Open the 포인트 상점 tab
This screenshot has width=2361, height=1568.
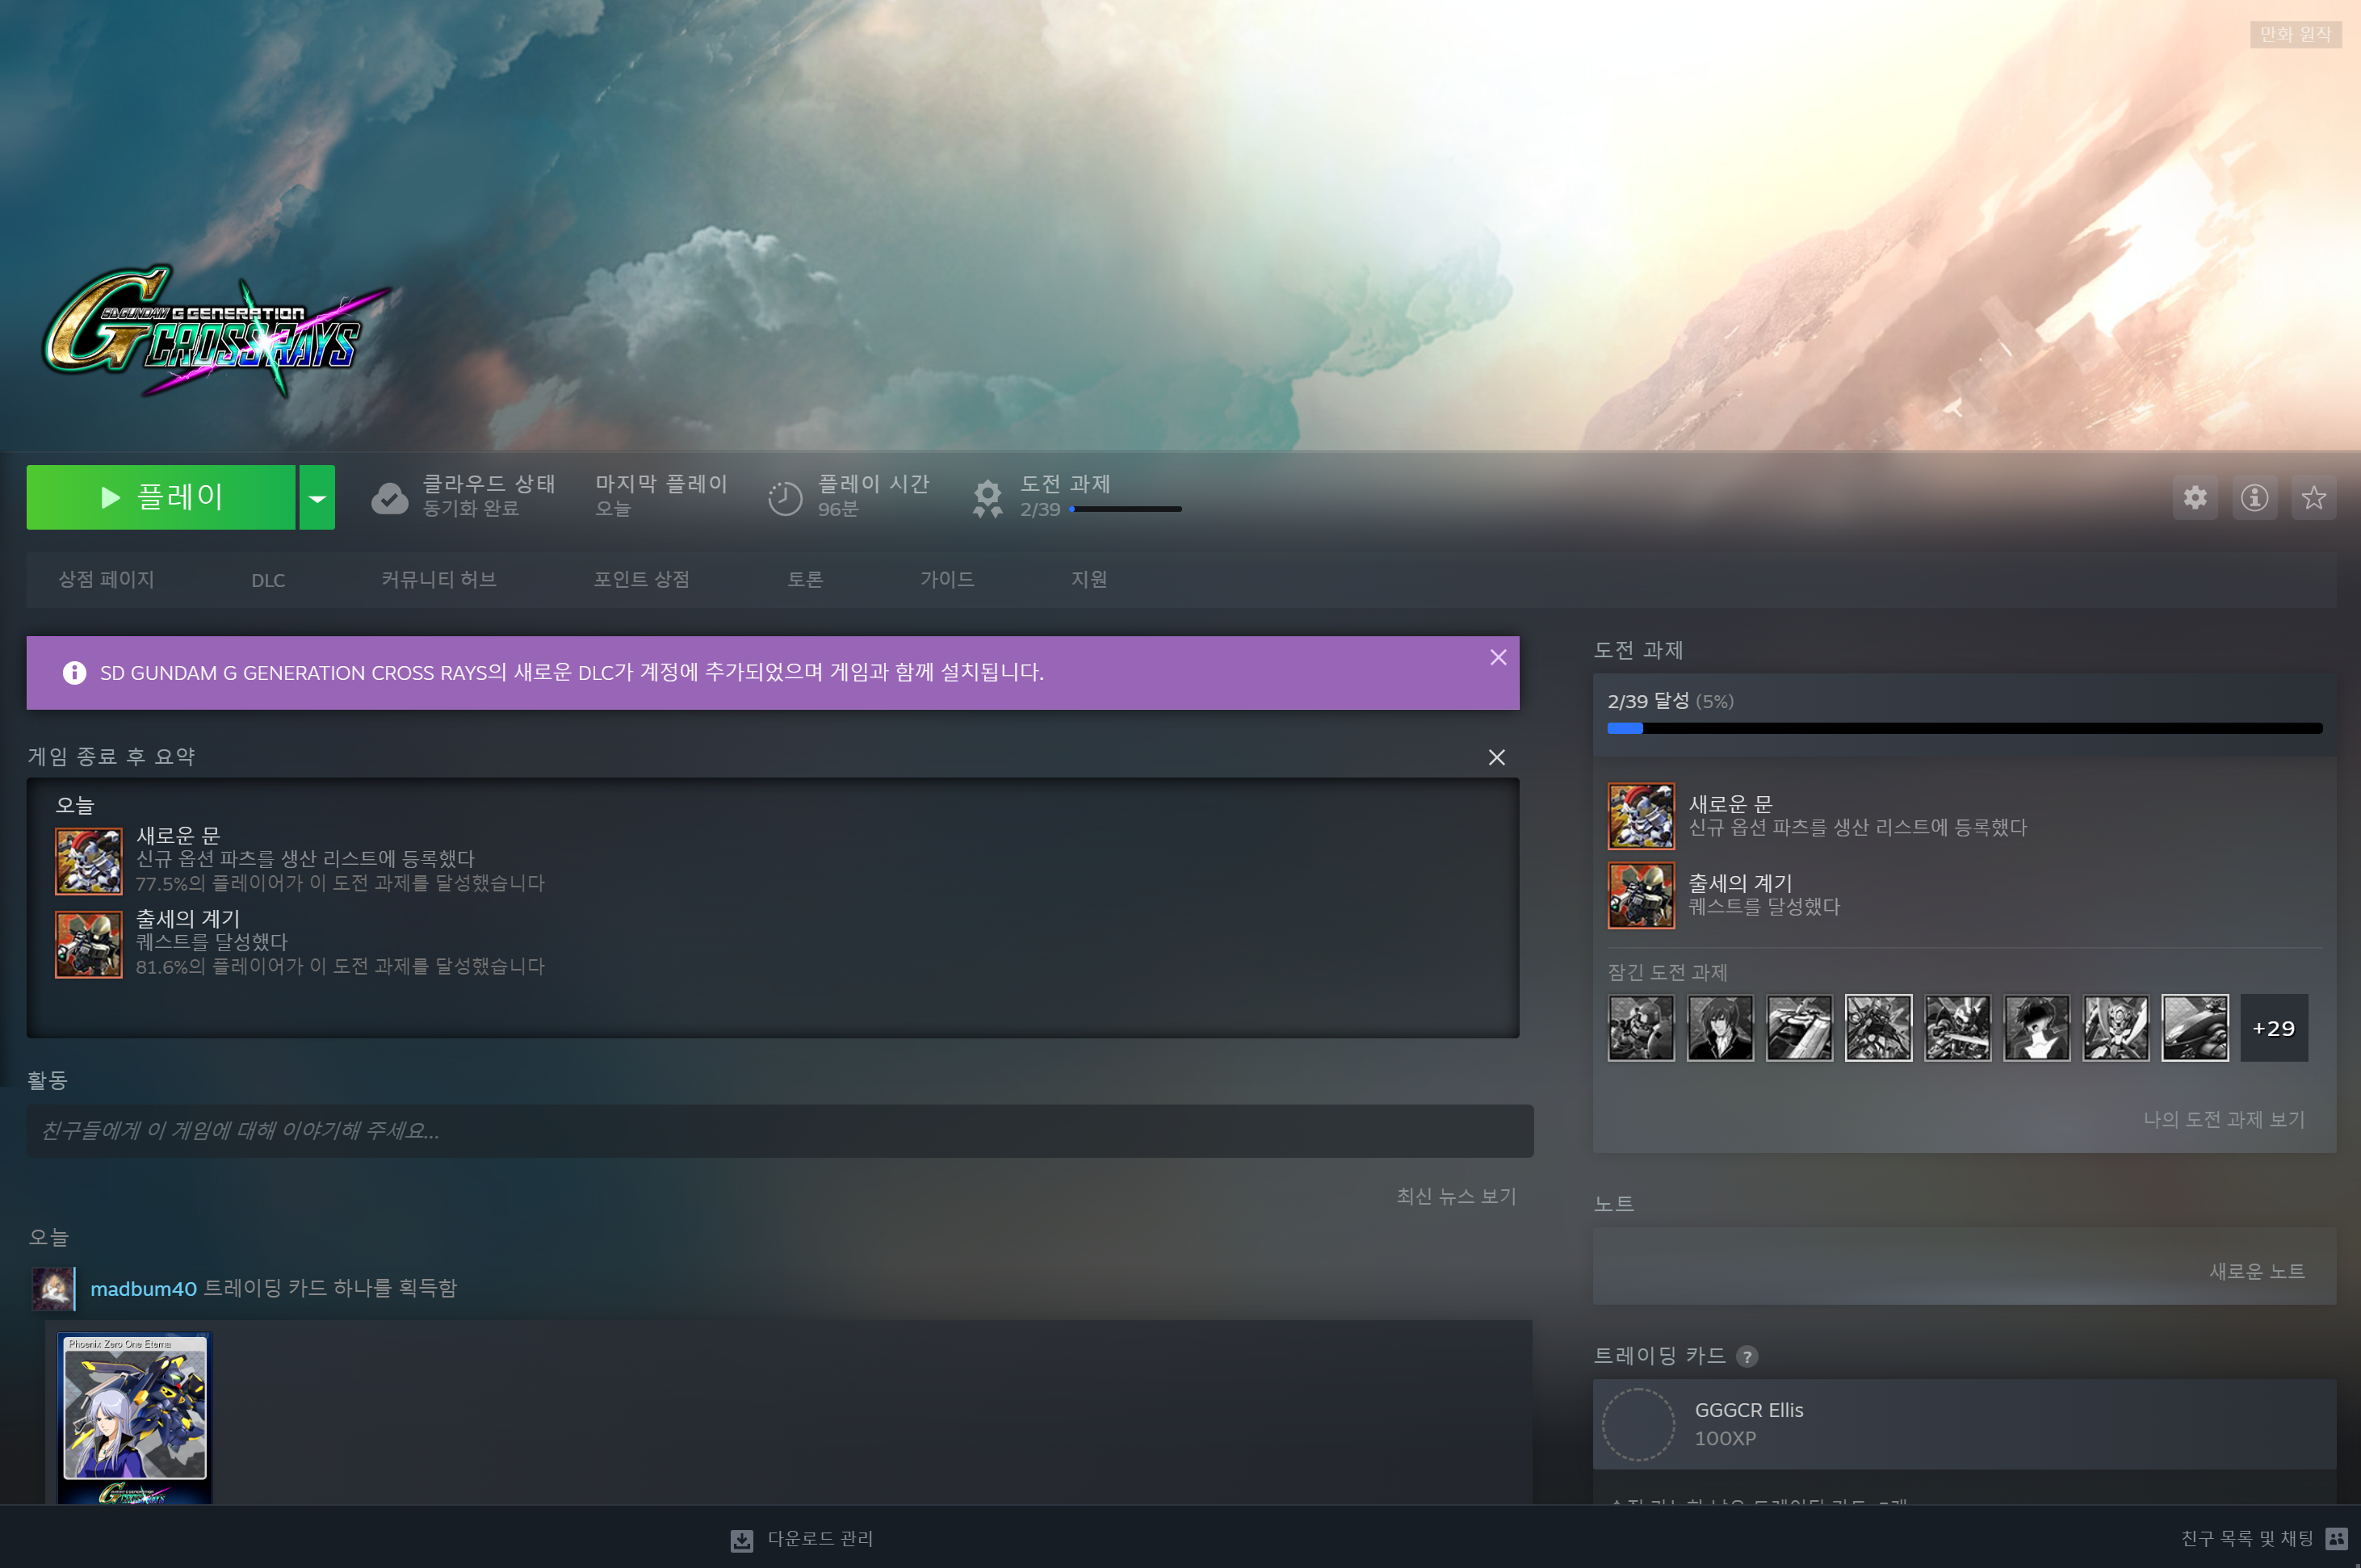tap(642, 579)
